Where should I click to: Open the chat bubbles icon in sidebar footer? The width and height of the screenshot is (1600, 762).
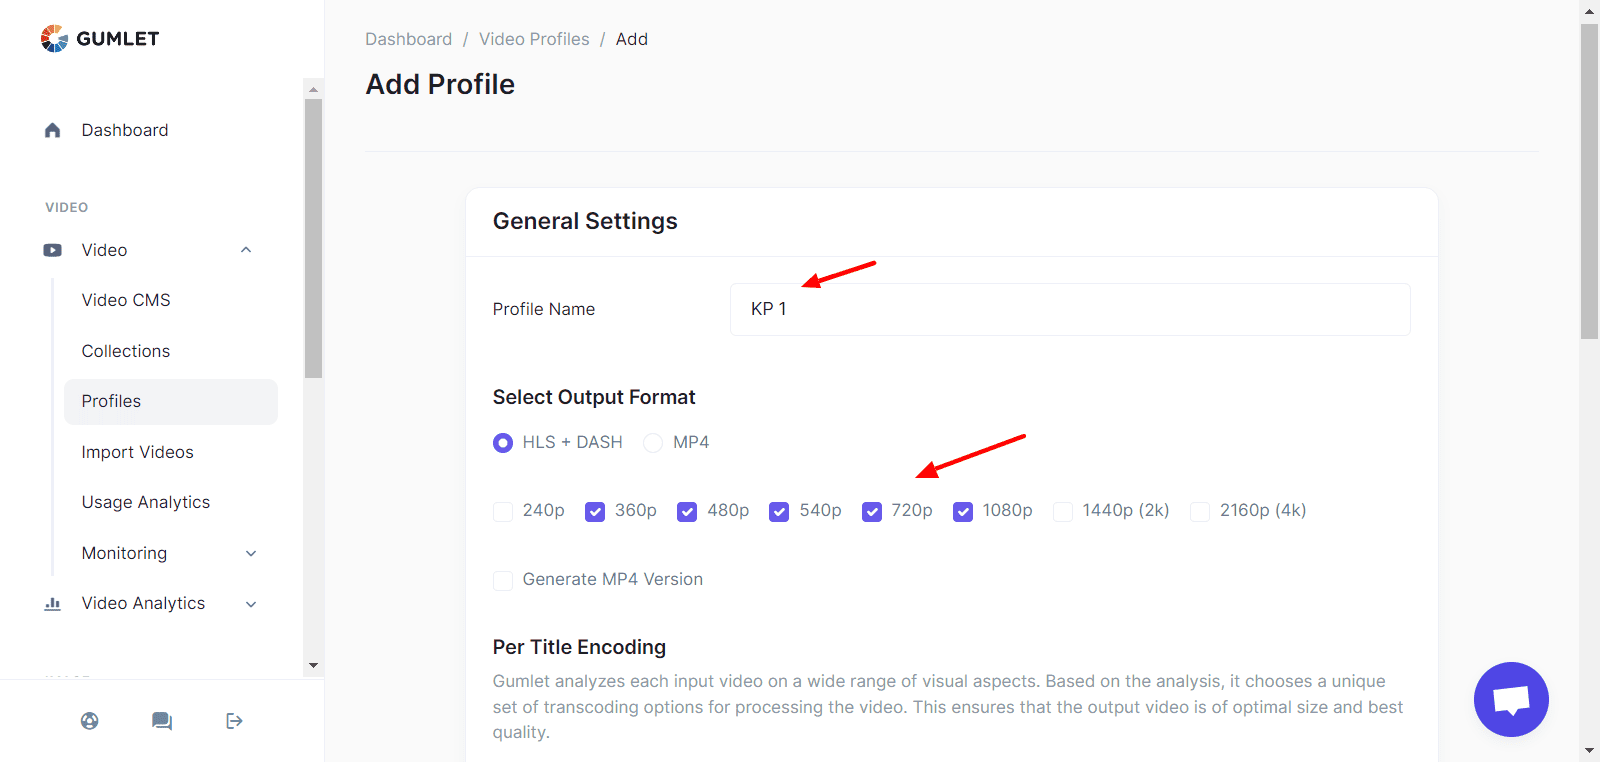pyautogui.click(x=162, y=721)
